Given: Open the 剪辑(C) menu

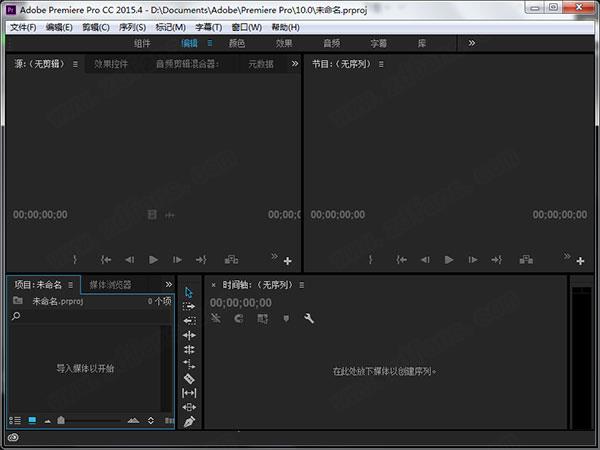Looking at the screenshot, I should (96, 28).
